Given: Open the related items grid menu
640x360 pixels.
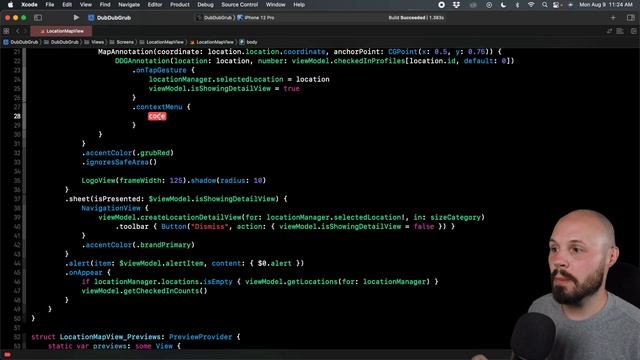Looking at the screenshot, I should click(6, 31).
